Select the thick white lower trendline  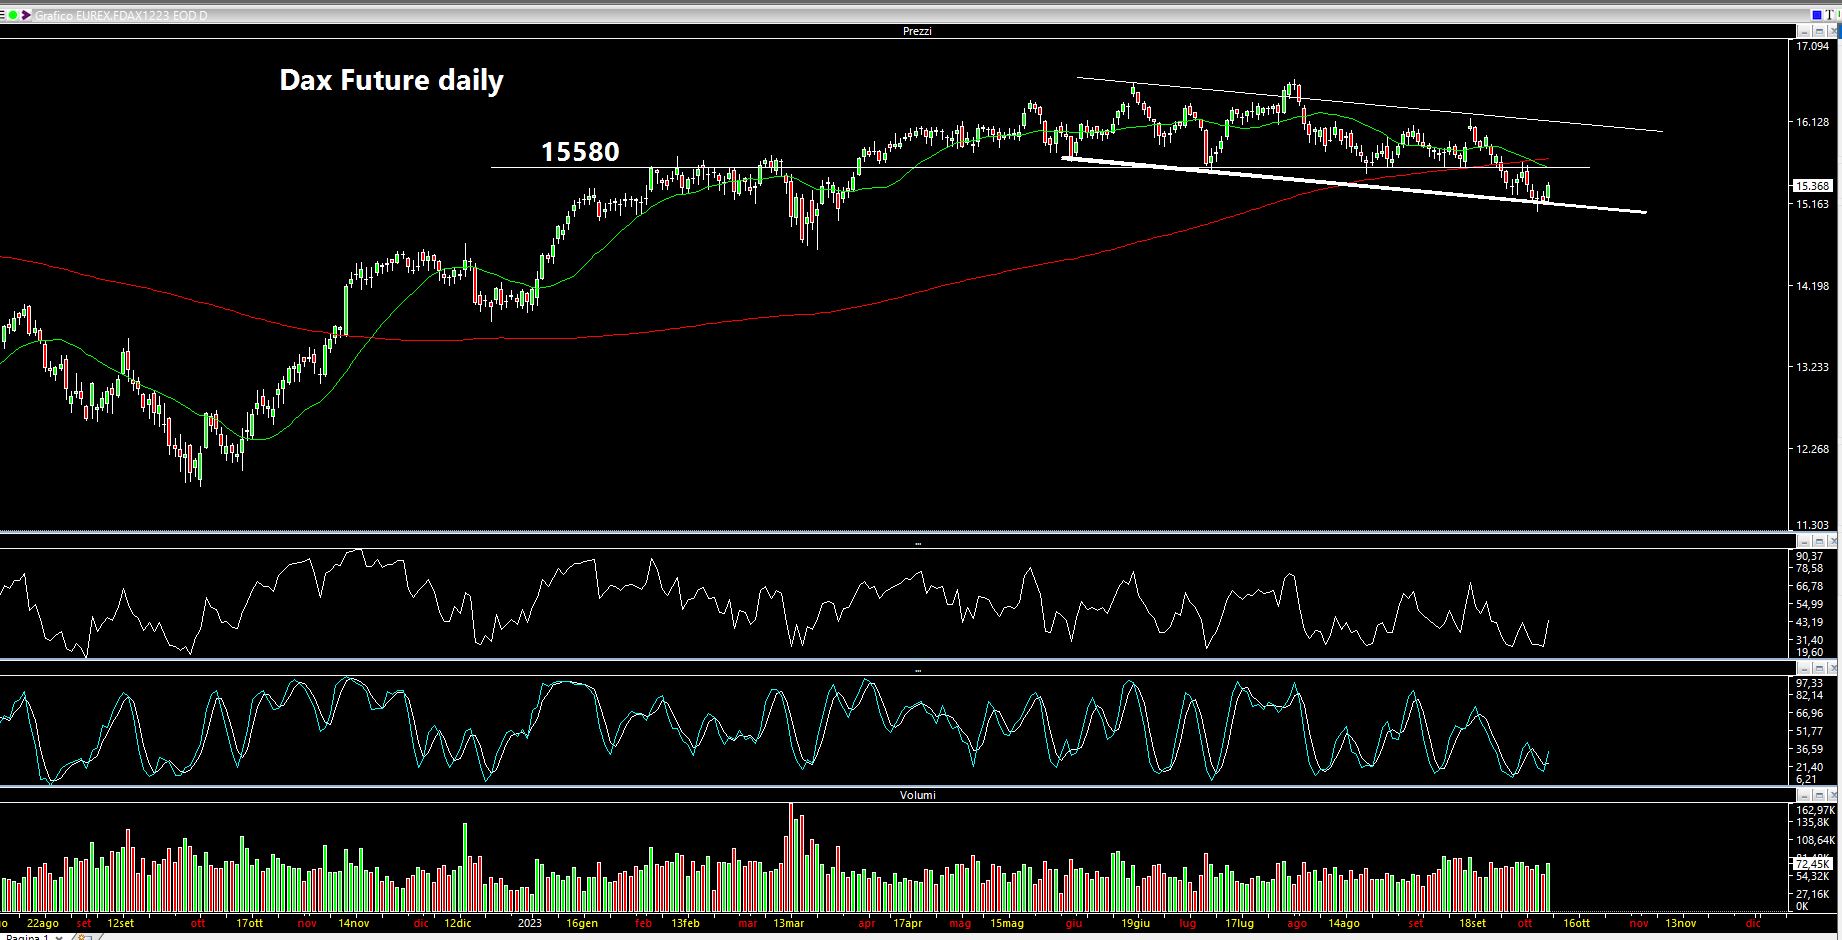tap(1353, 185)
